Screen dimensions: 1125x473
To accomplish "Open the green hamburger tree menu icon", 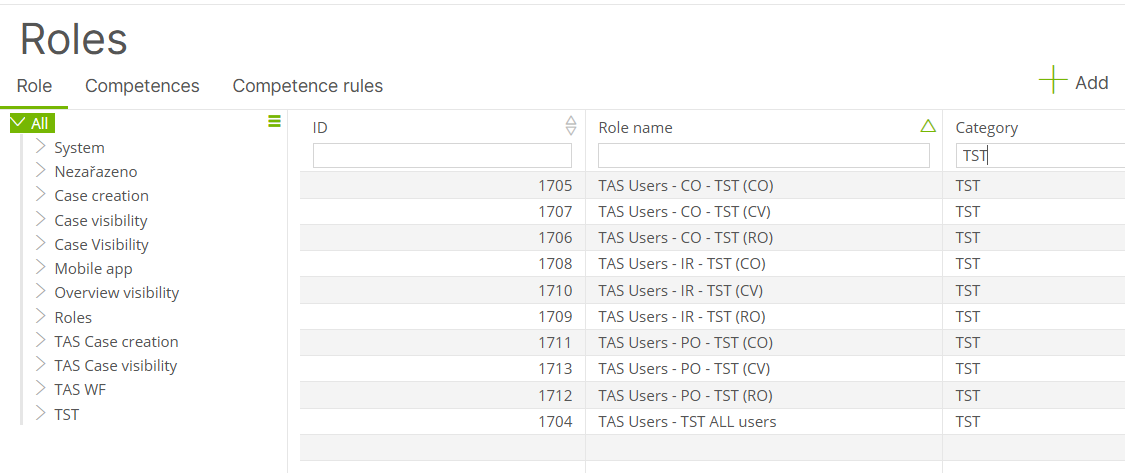I will [274, 121].
